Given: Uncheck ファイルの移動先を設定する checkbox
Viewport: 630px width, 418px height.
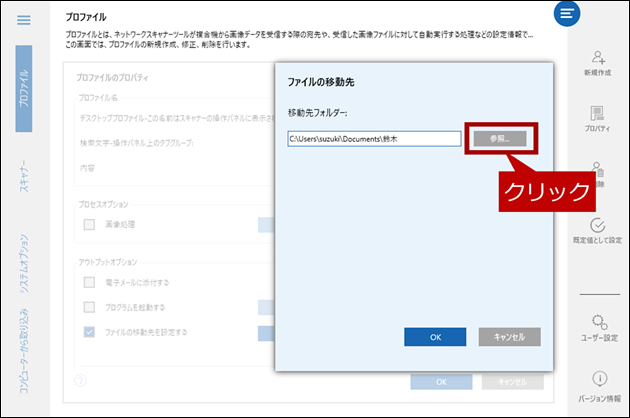Looking at the screenshot, I should [x=90, y=331].
